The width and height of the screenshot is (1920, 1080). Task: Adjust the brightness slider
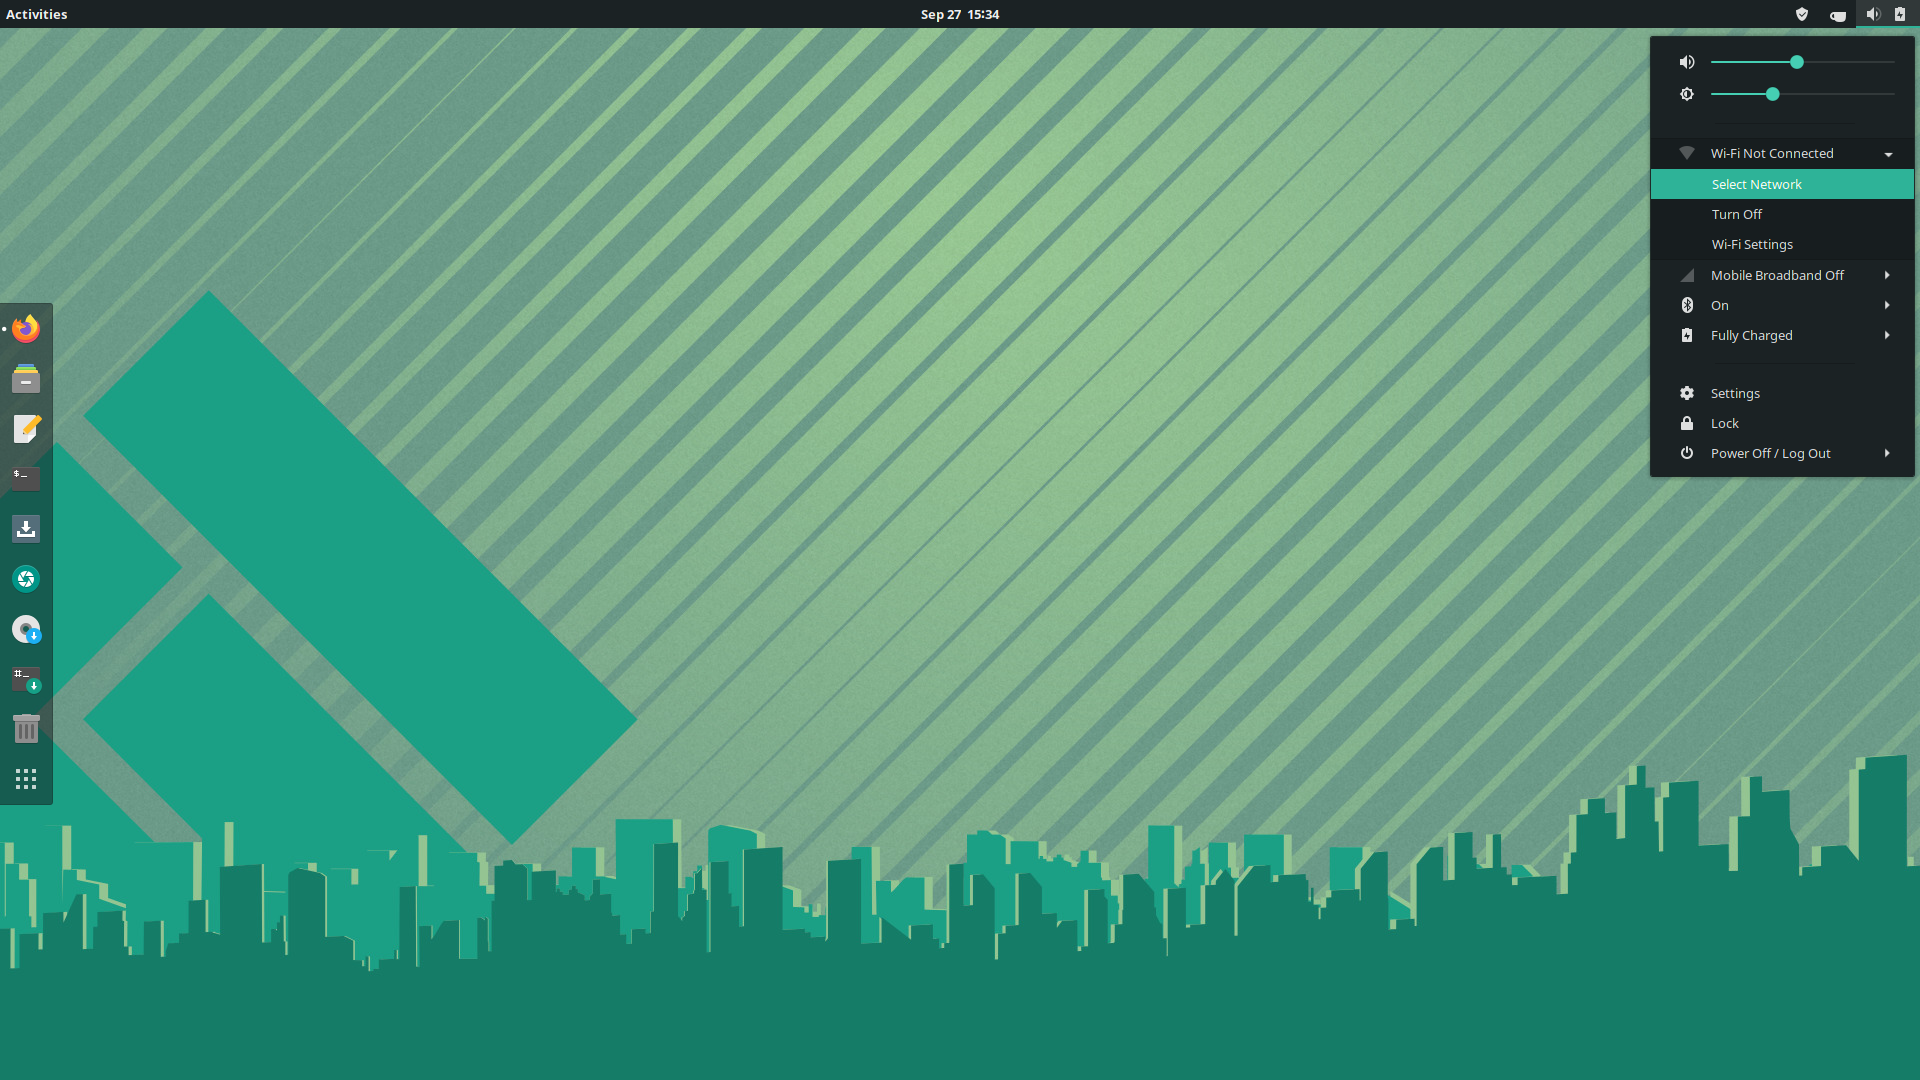tap(1802, 94)
